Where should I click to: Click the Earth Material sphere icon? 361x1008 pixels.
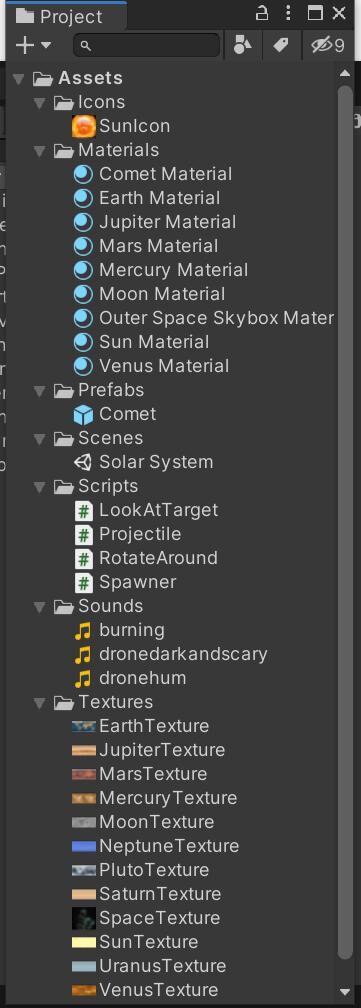tap(84, 199)
